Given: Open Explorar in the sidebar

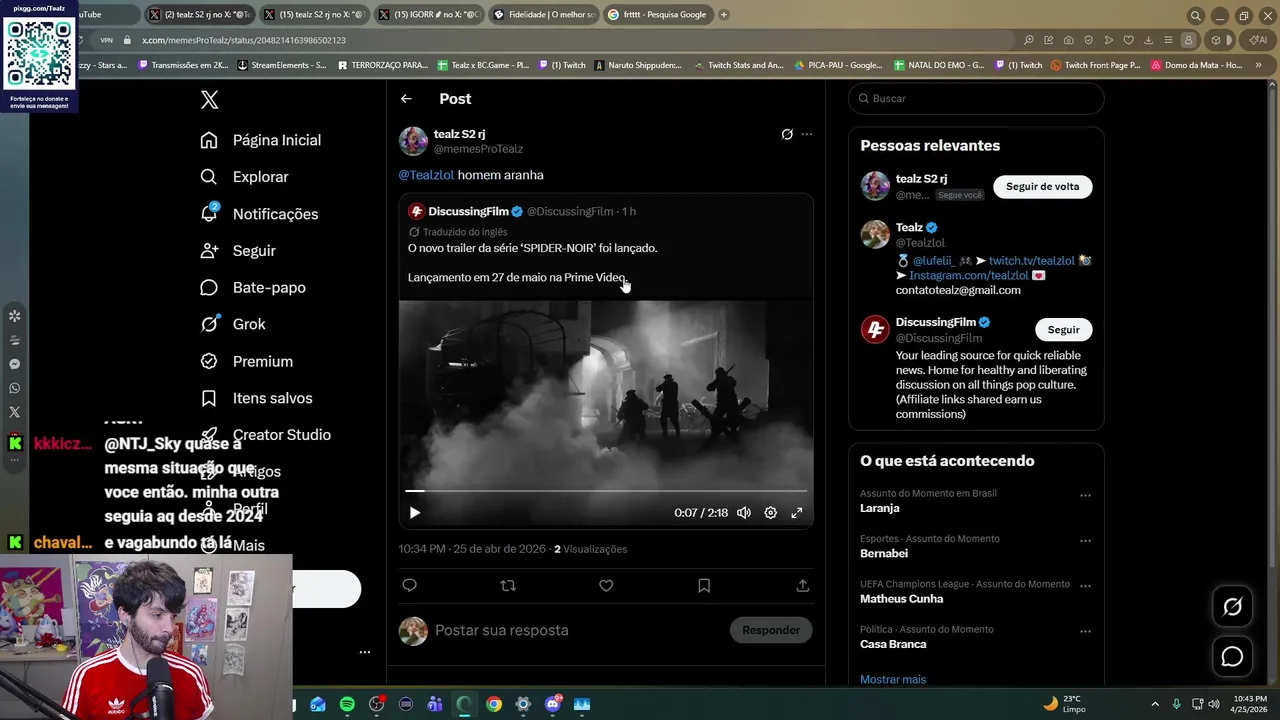Looking at the screenshot, I should coord(244,177).
